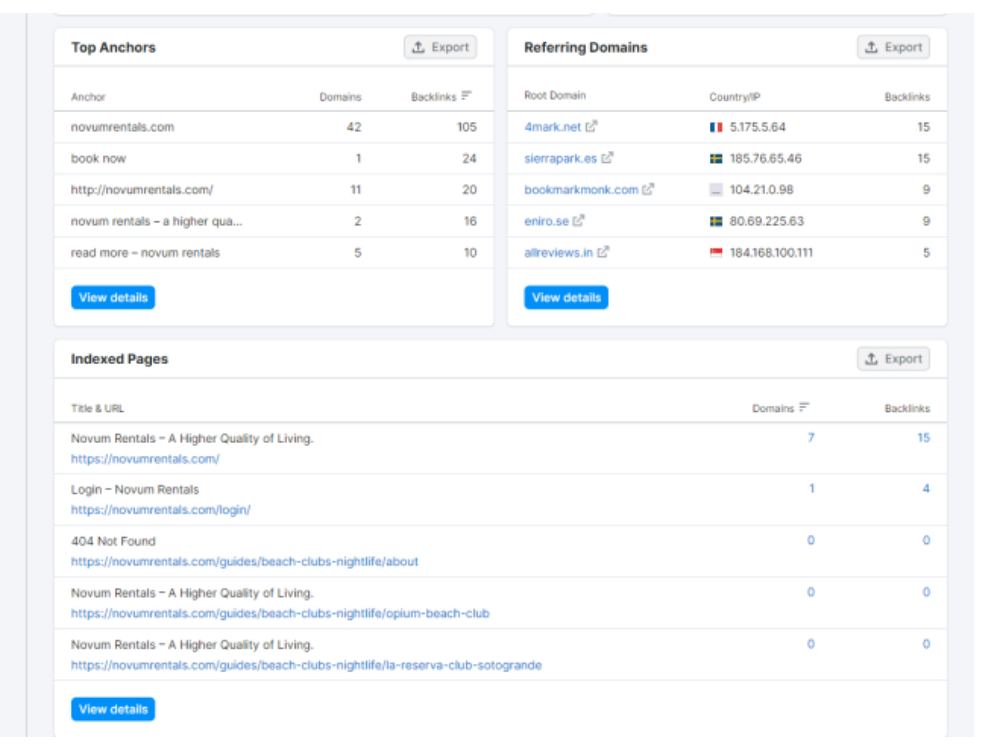Click the 1 domain count for Login page
This screenshot has width=1000, height=750.
click(x=811, y=489)
